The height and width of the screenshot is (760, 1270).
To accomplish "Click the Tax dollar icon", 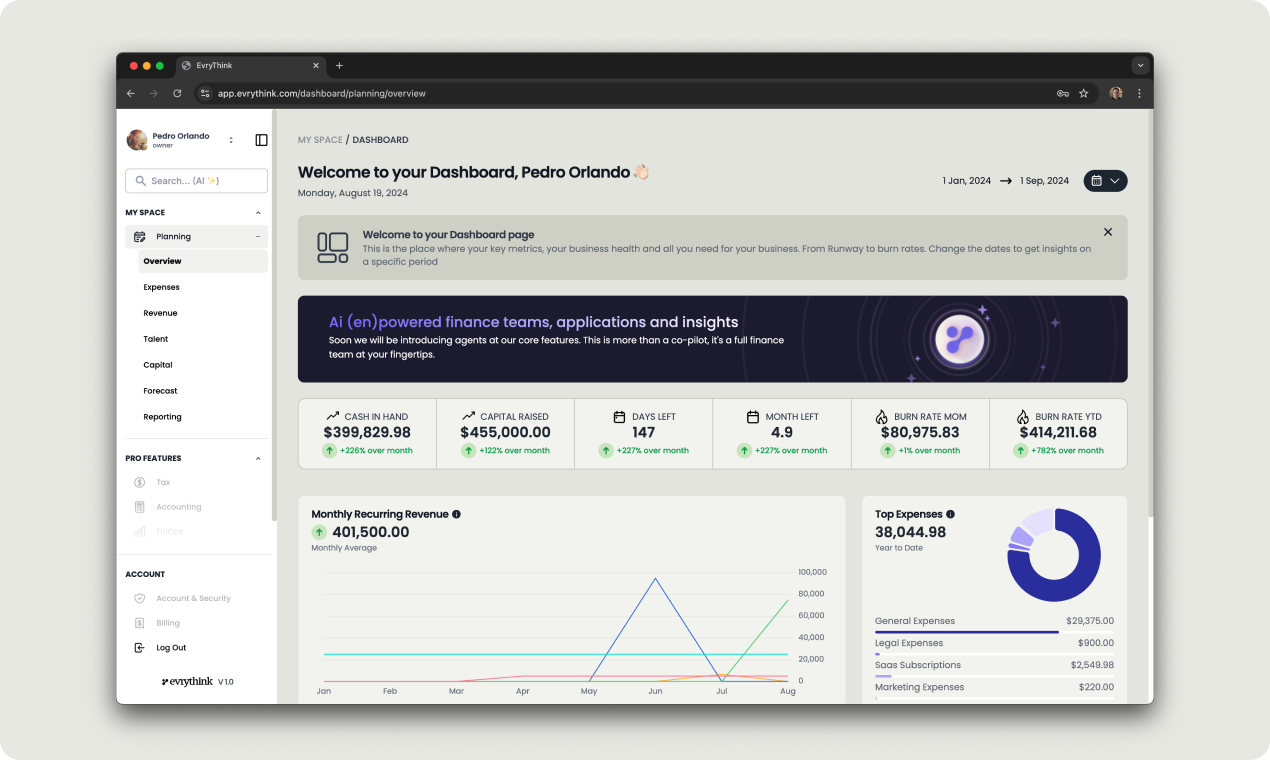I will [x=140, y=483].
